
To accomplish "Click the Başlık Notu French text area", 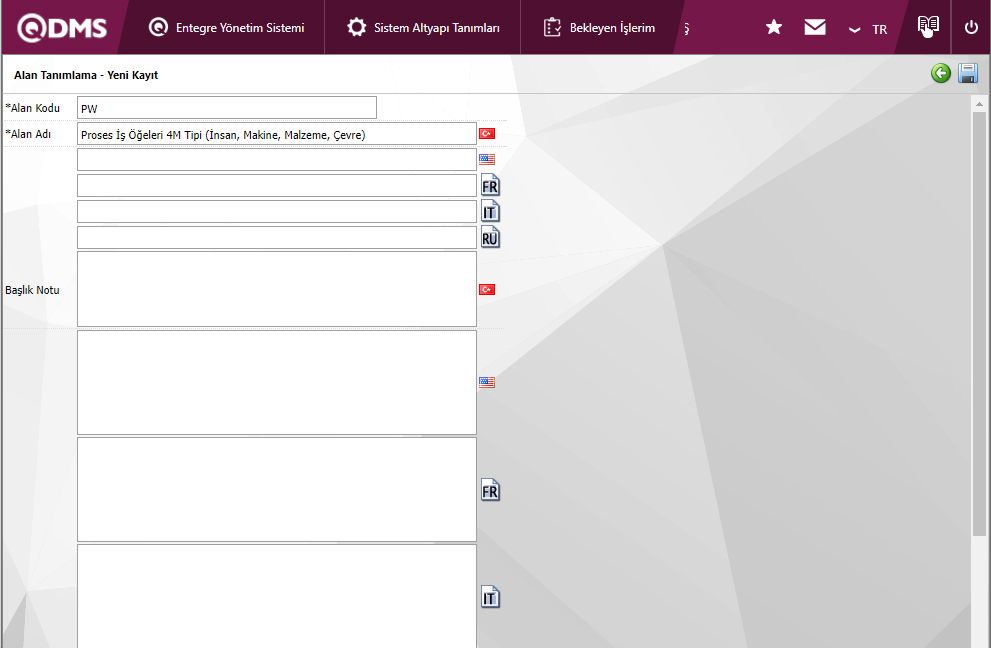I will tap(277, 489).
